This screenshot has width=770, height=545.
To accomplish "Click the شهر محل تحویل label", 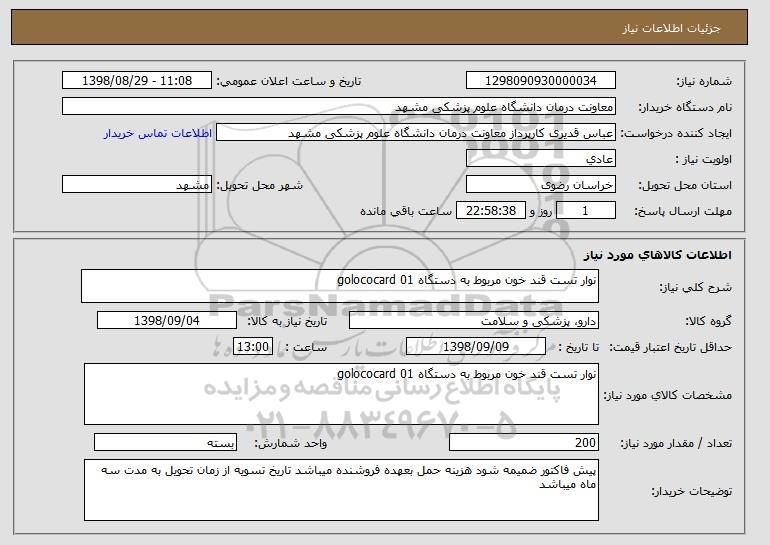I will 260,186.
